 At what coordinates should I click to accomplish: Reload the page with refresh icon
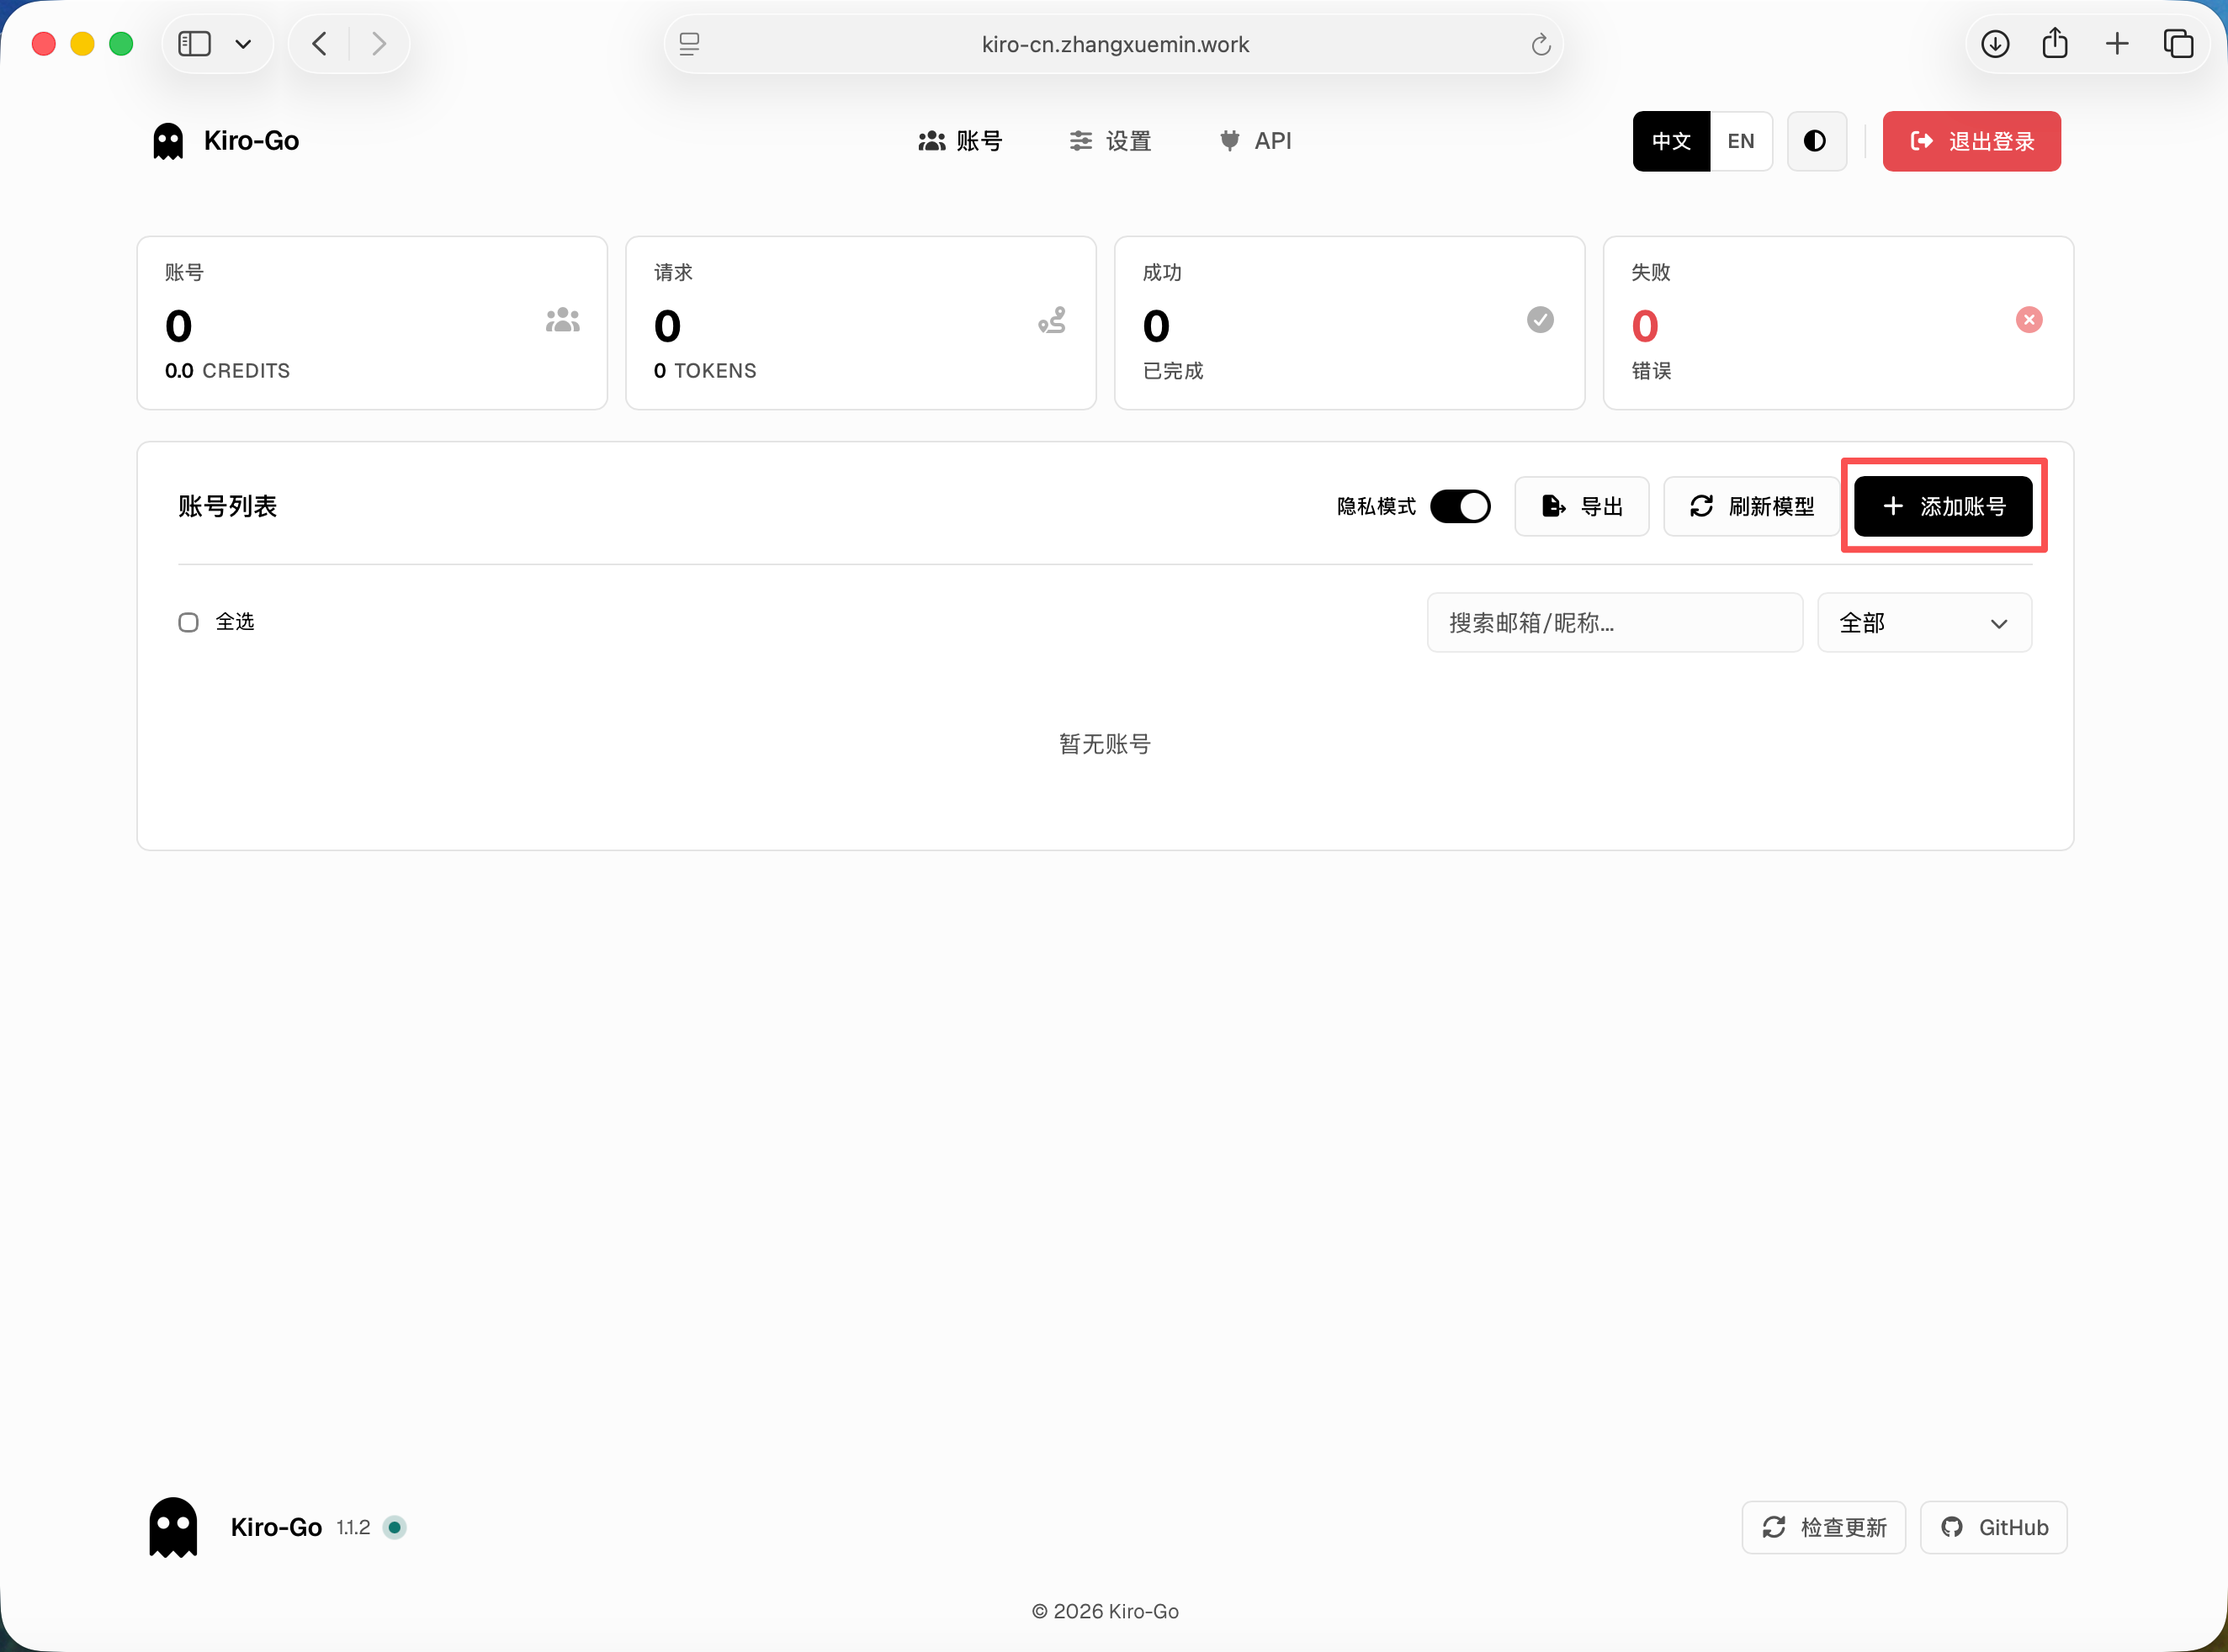point(1541,44)
